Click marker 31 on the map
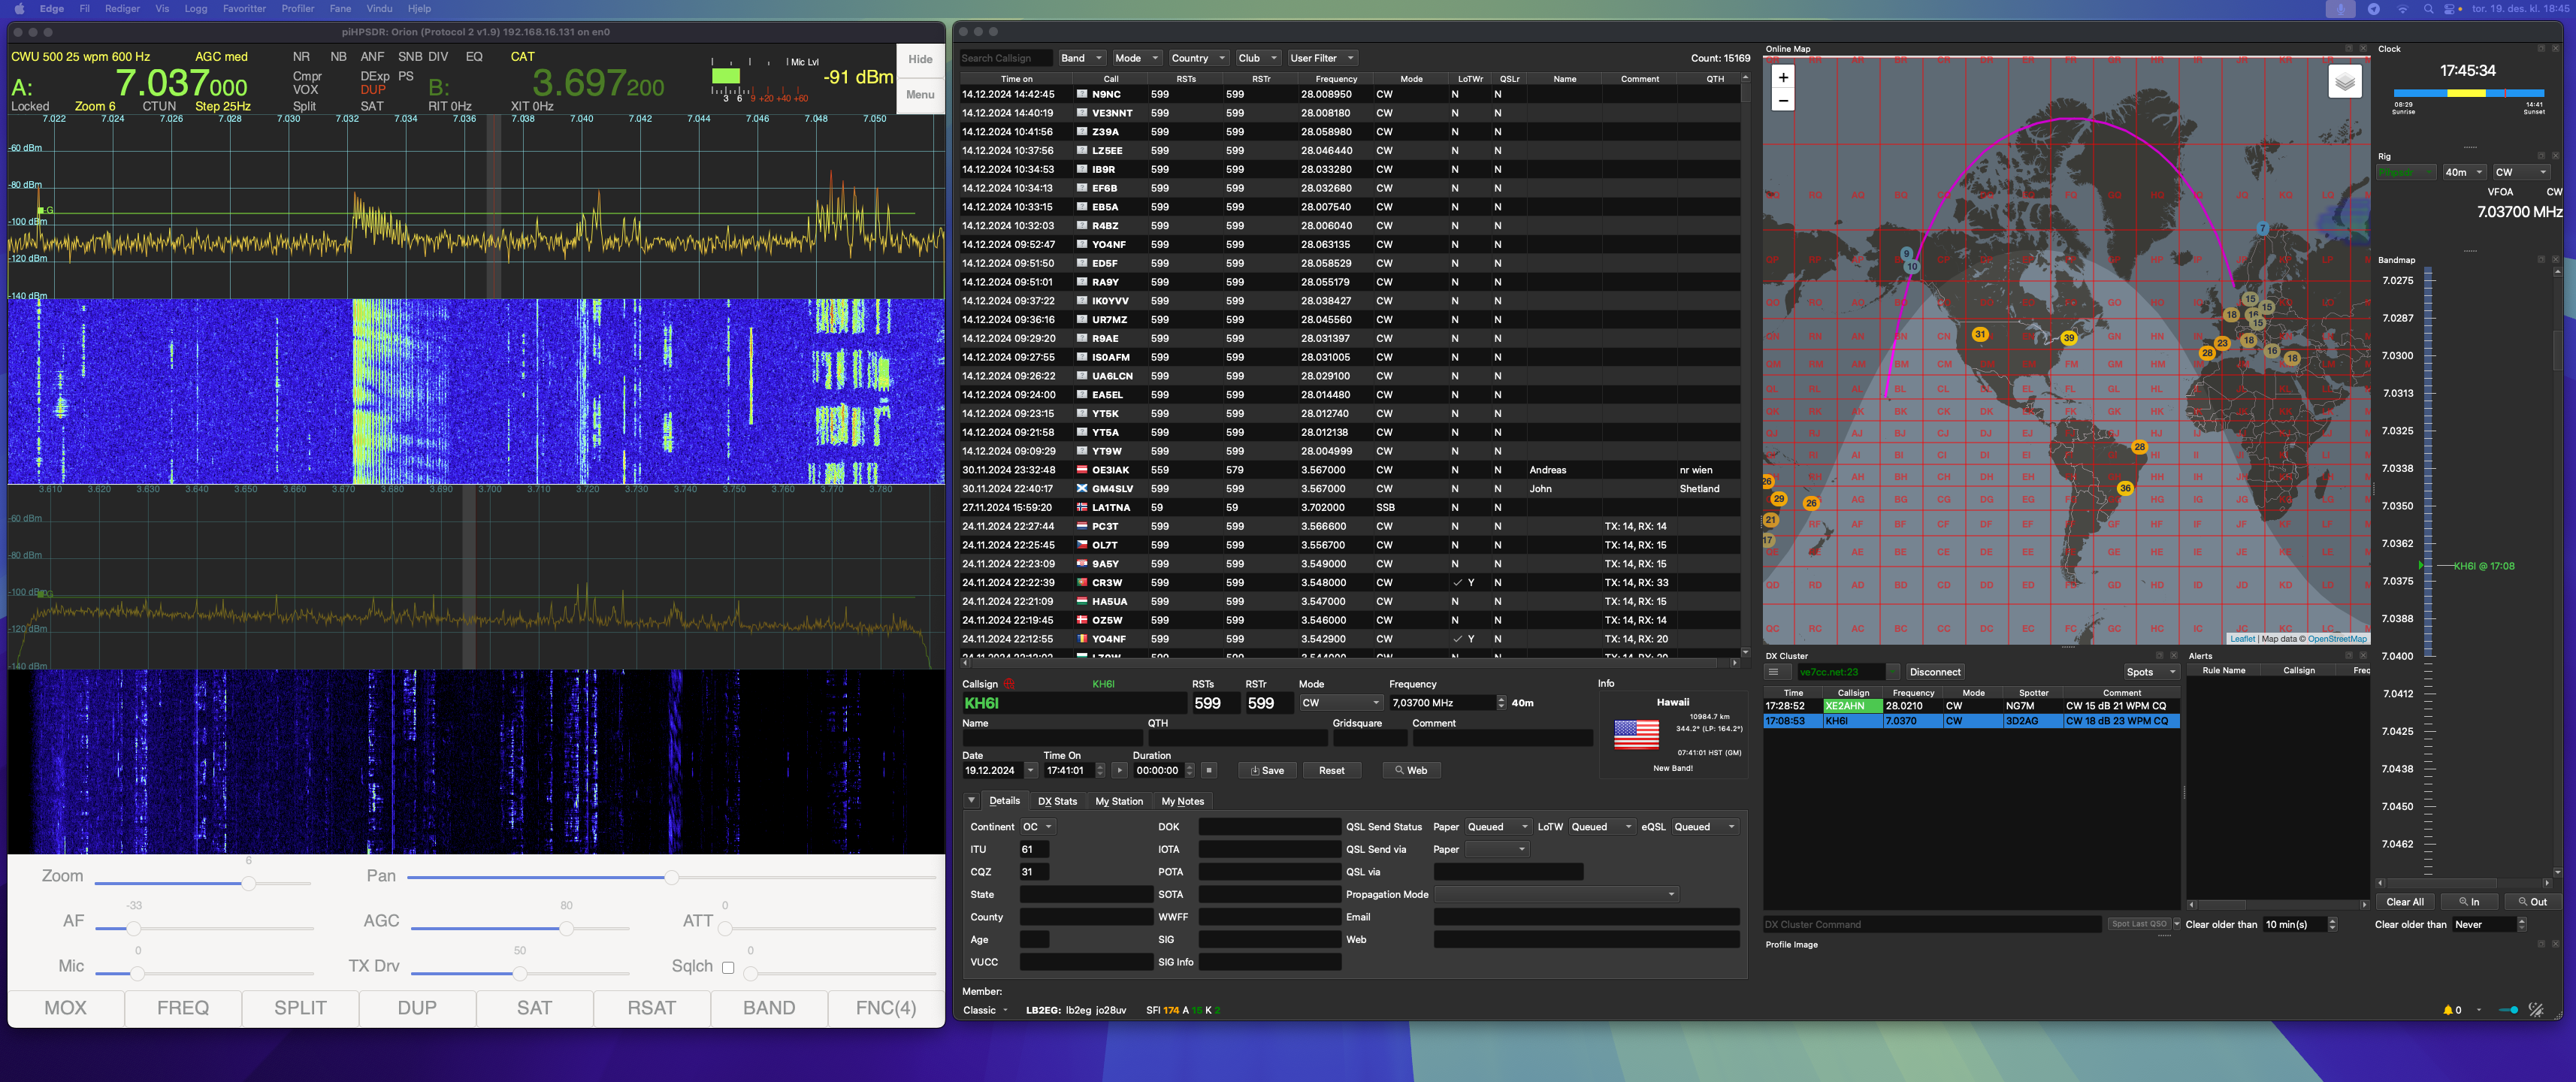 tap(1979, 335)
